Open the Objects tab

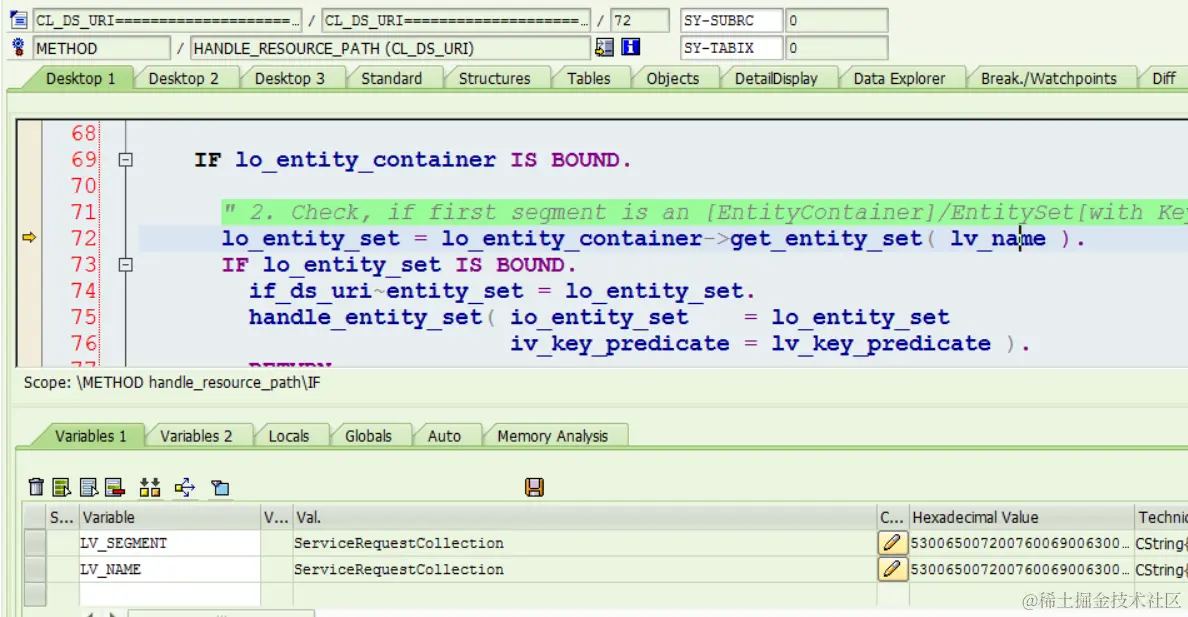point(673,79)
